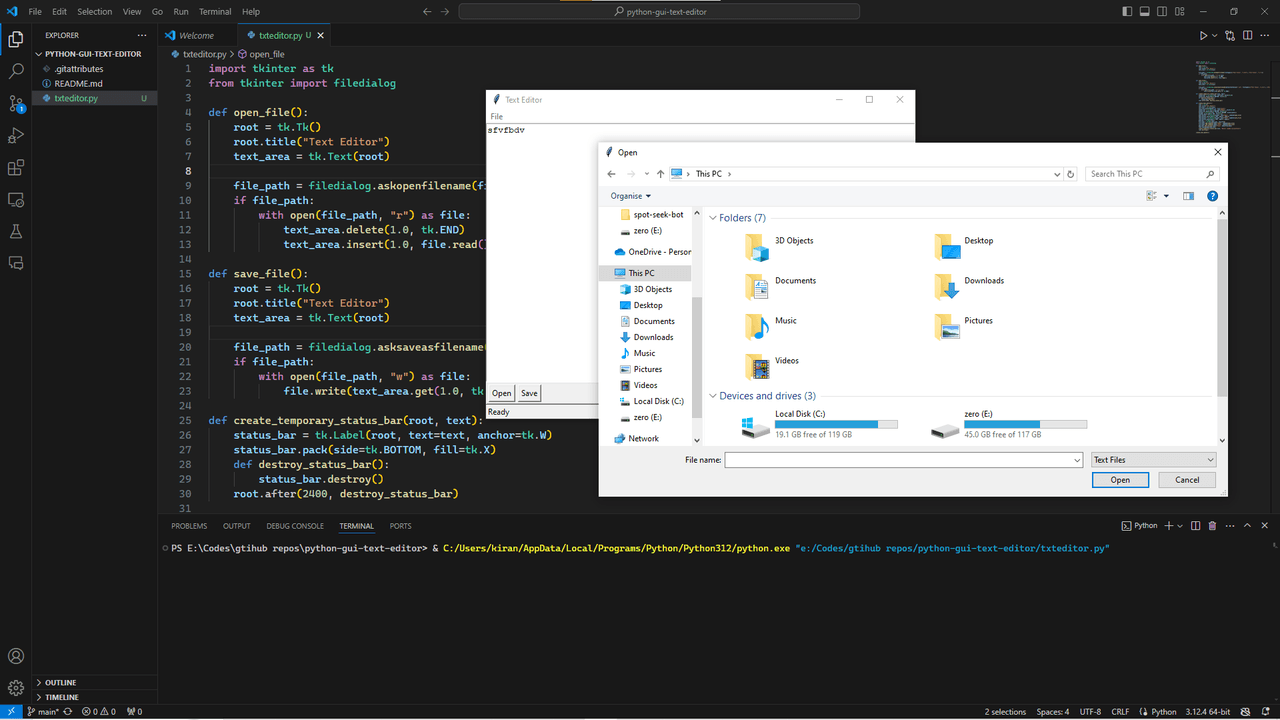
Task: Click Cancel in the Open dialog
Action: [x=1186, y=480]
